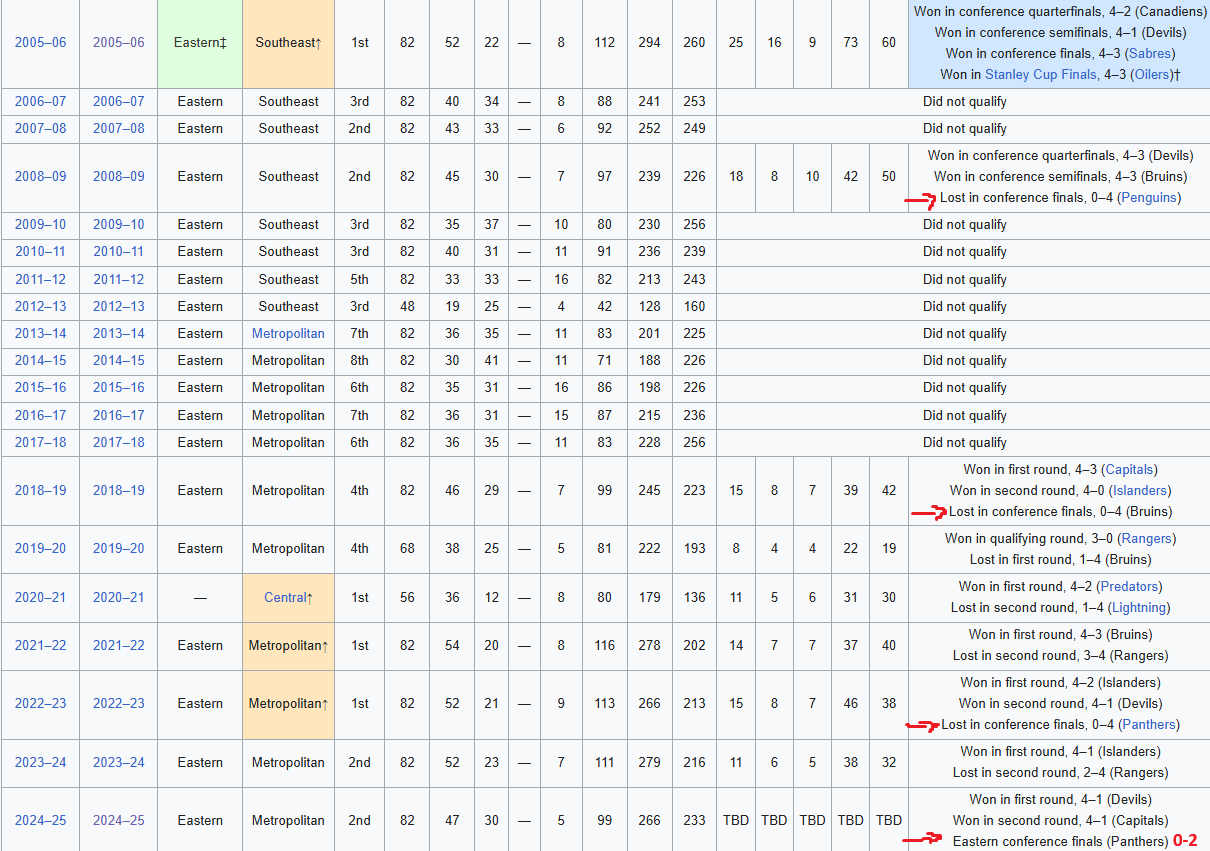The image size is (1210, 851).
Task: Select the leftmost 2010–11 season link
Action: (x=40, y=251)
